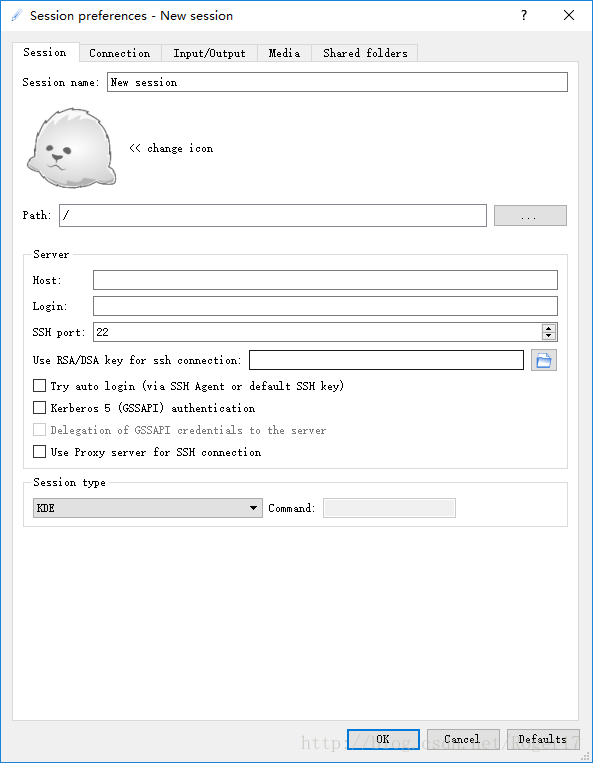Click the question mark help icon
Image resolution: width=593 pixels, height=763 pixels.
[523, 15]
